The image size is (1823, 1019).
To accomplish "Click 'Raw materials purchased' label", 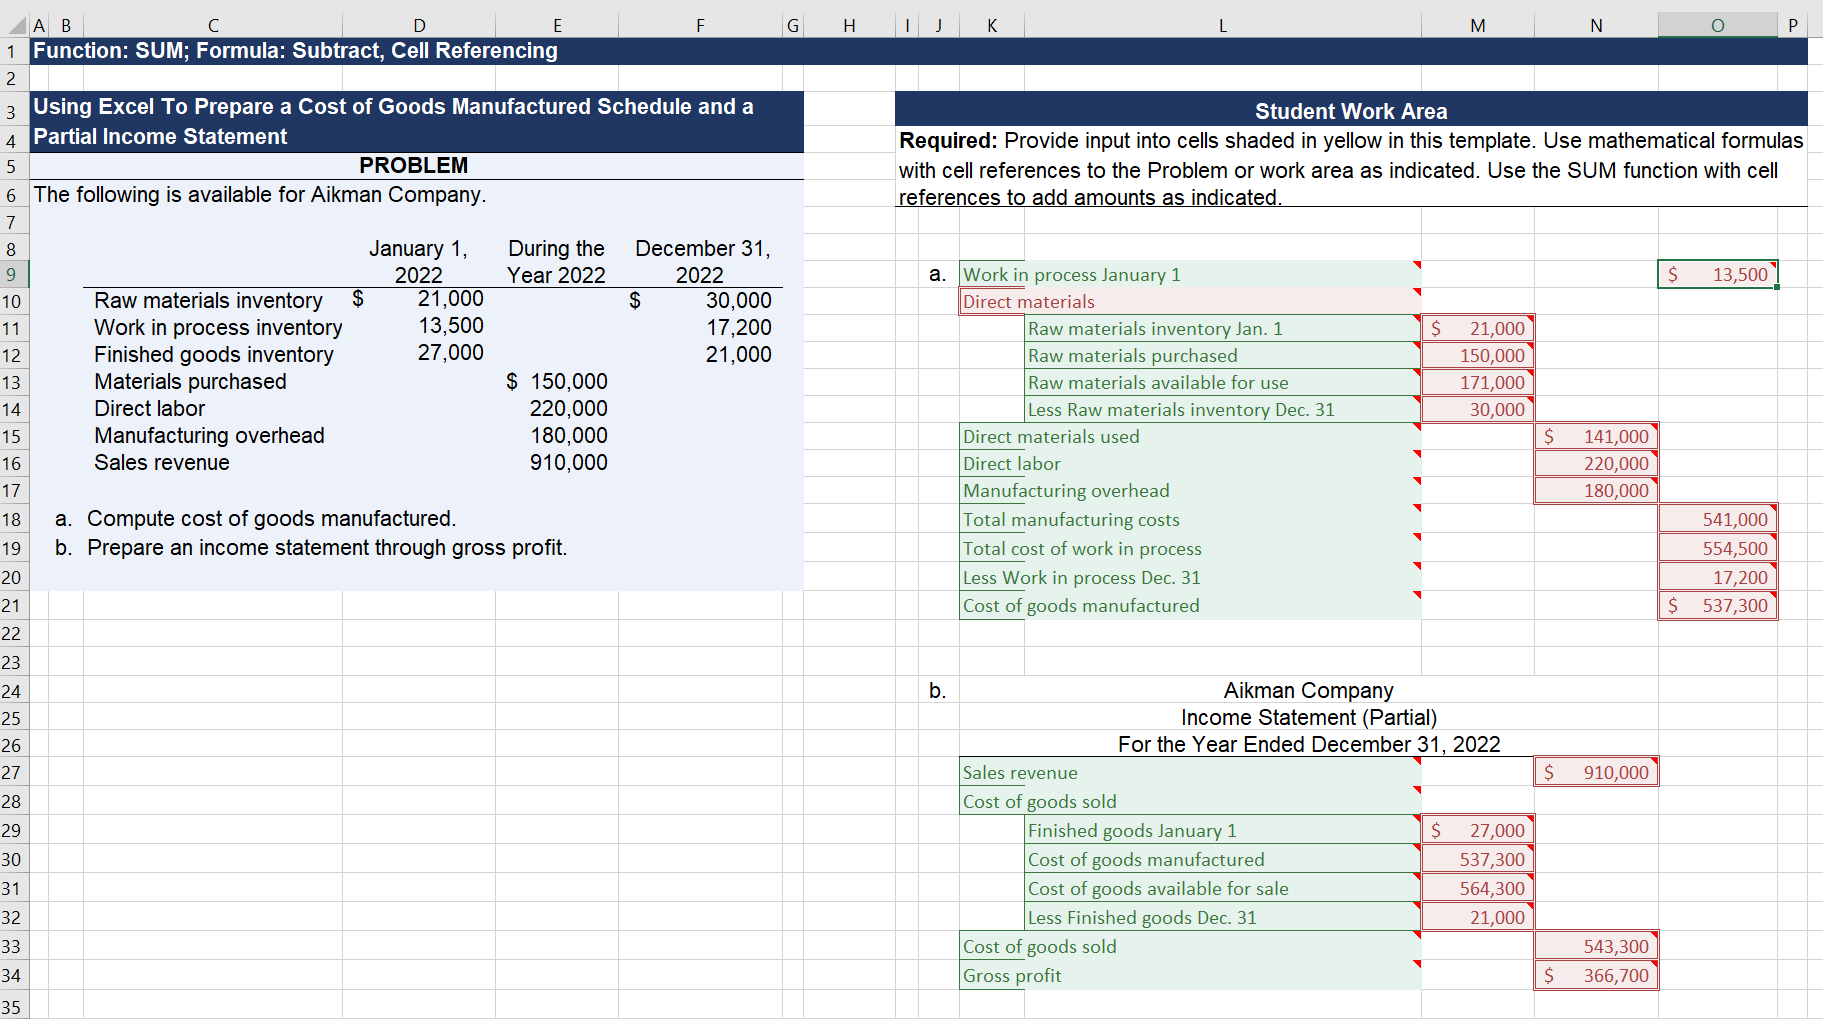I will 1222,355.
